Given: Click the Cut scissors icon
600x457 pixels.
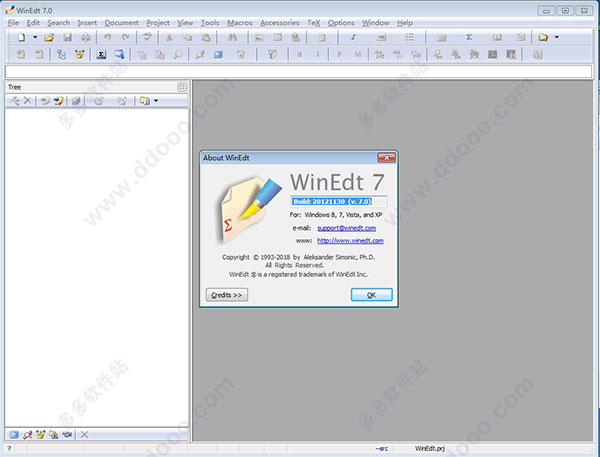Looking at the screenshot, I should (169, 37).
